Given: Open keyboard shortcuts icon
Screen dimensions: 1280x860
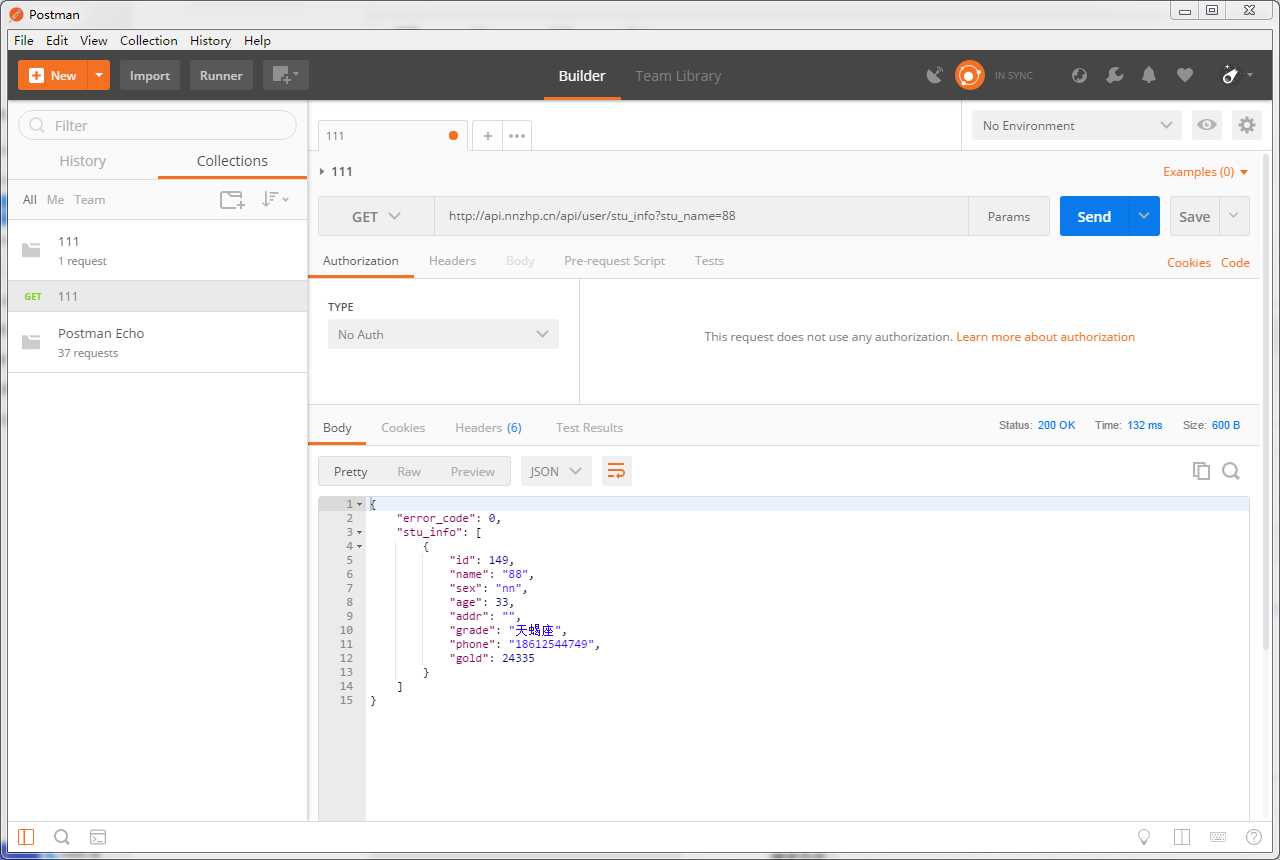Looking at the screenshot, I should click(1218, 837).
